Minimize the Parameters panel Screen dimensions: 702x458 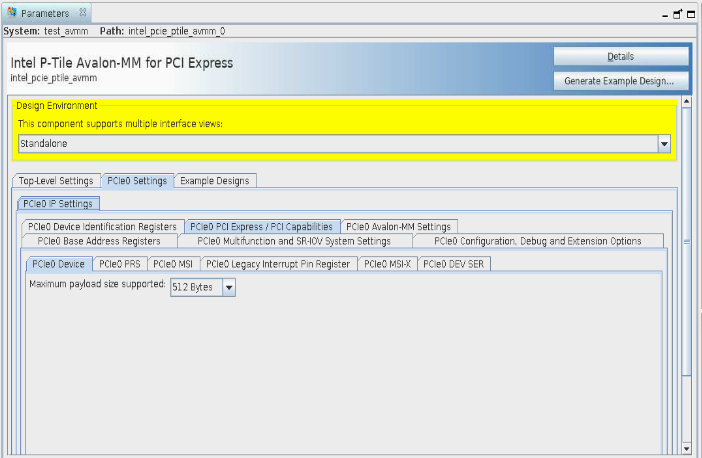(x=665, y=15)
